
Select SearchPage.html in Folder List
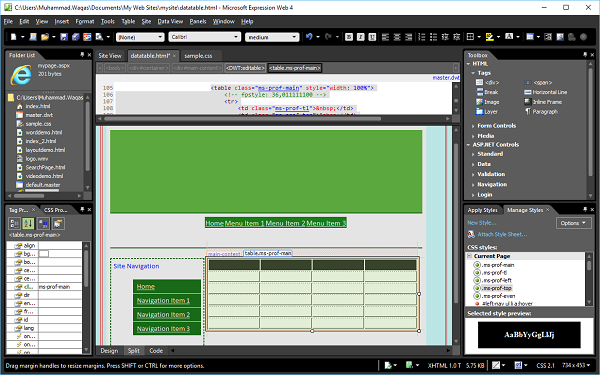[45, 167]
